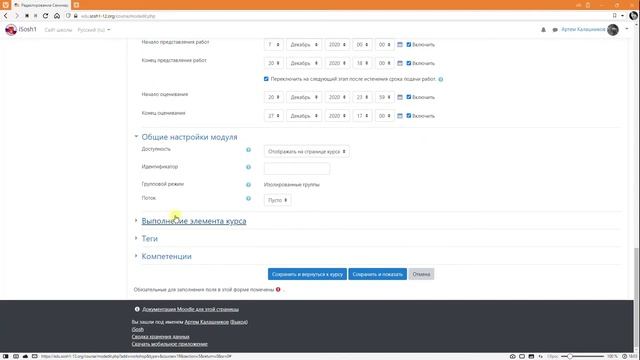Open the user menu dropdown arrow
Image resolution: width=640 pixels, height=360 pixels.
pyautogui.click(x=627, y=29)
